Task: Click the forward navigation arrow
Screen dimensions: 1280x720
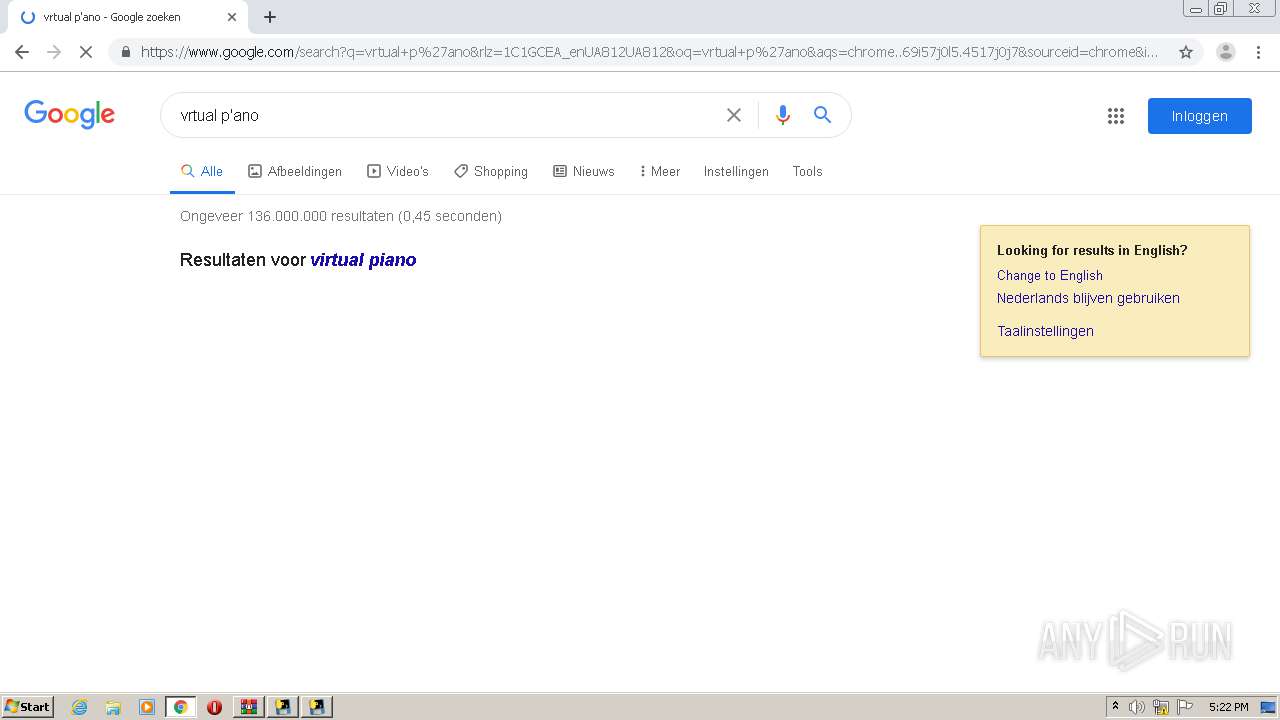Action: pos(54,52)
